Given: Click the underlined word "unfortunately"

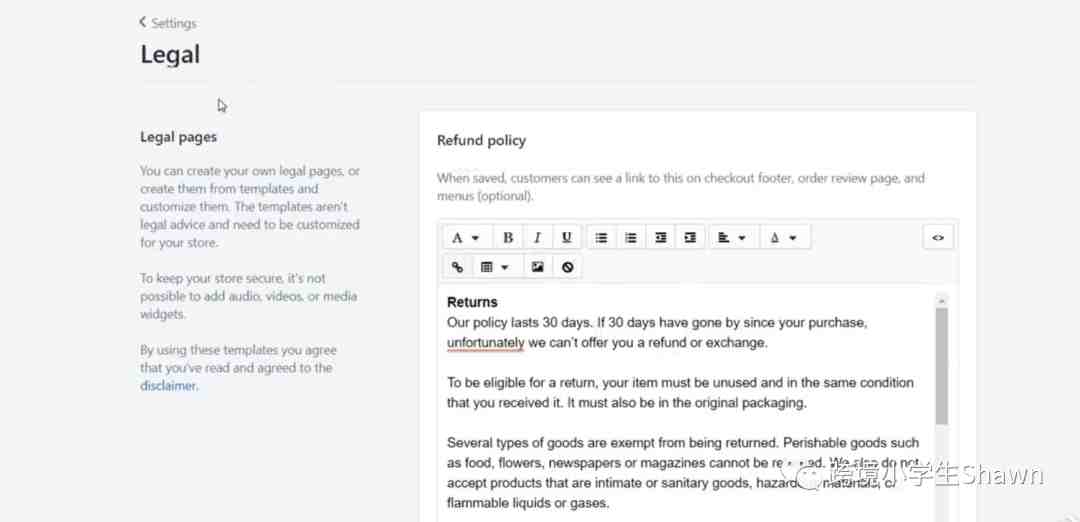Looking at the screenshot, I should 485,343.
